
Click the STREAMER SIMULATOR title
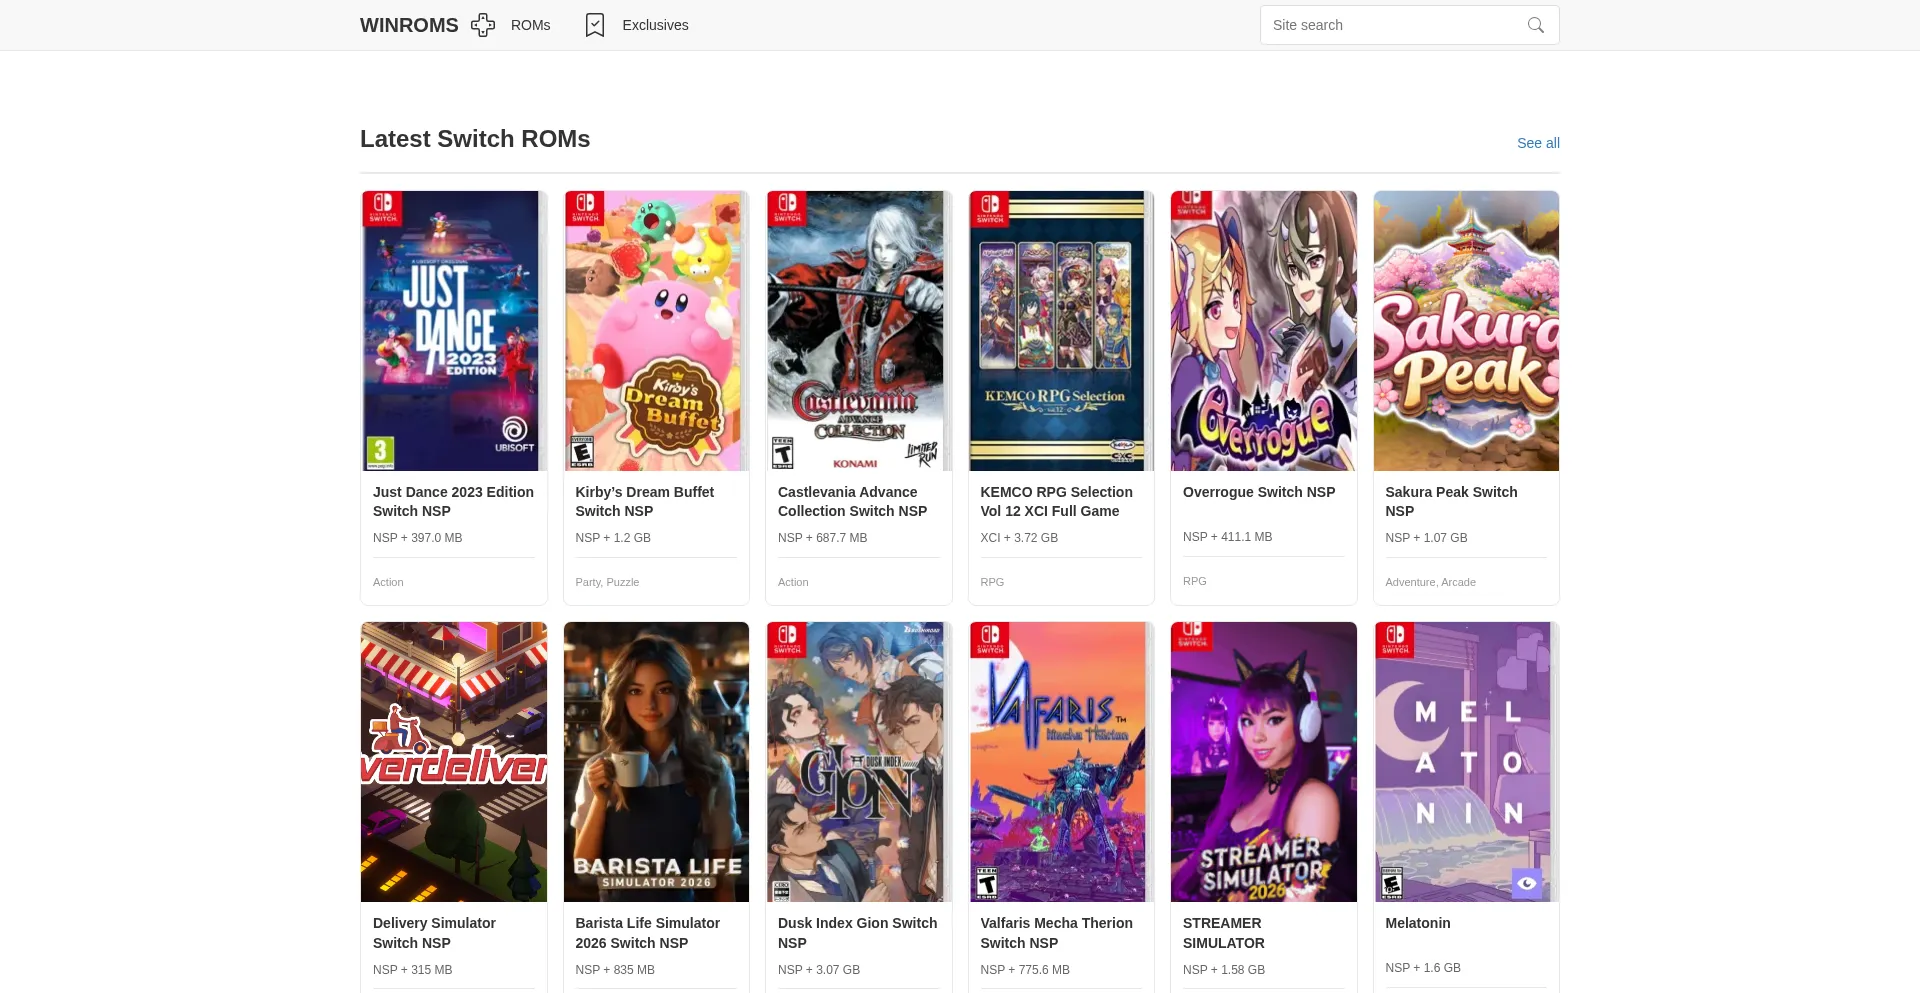1224,933
